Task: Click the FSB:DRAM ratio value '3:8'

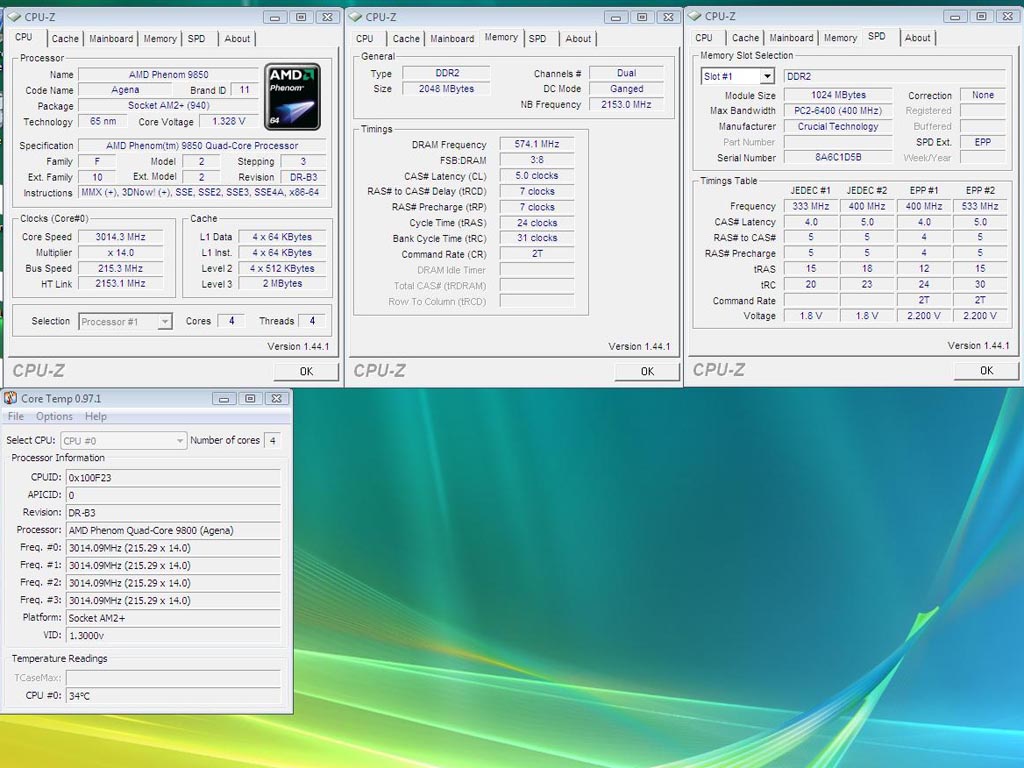Action: point(537,159)
